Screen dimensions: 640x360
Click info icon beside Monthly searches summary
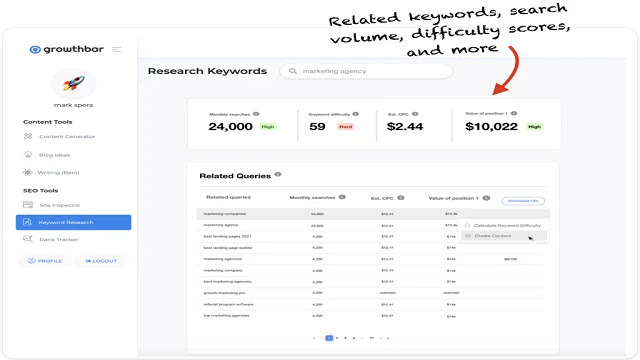256,114
